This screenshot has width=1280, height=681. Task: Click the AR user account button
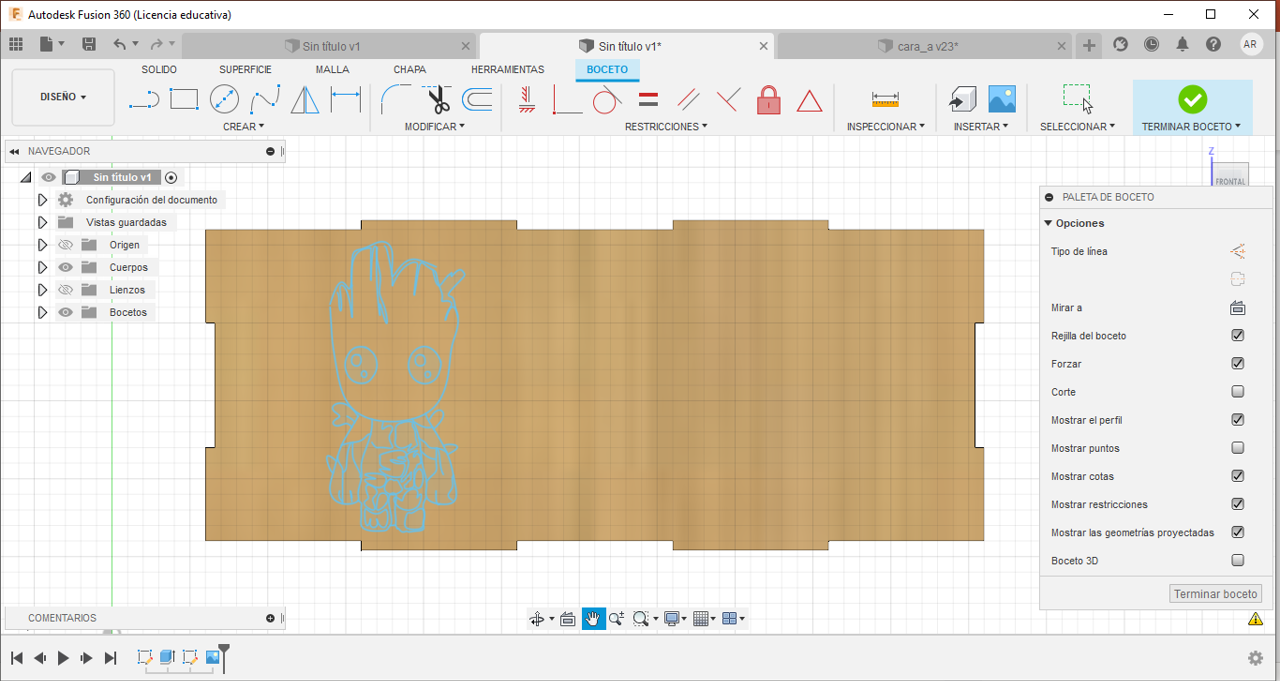pyautogui.click(x=1251, y=44)
